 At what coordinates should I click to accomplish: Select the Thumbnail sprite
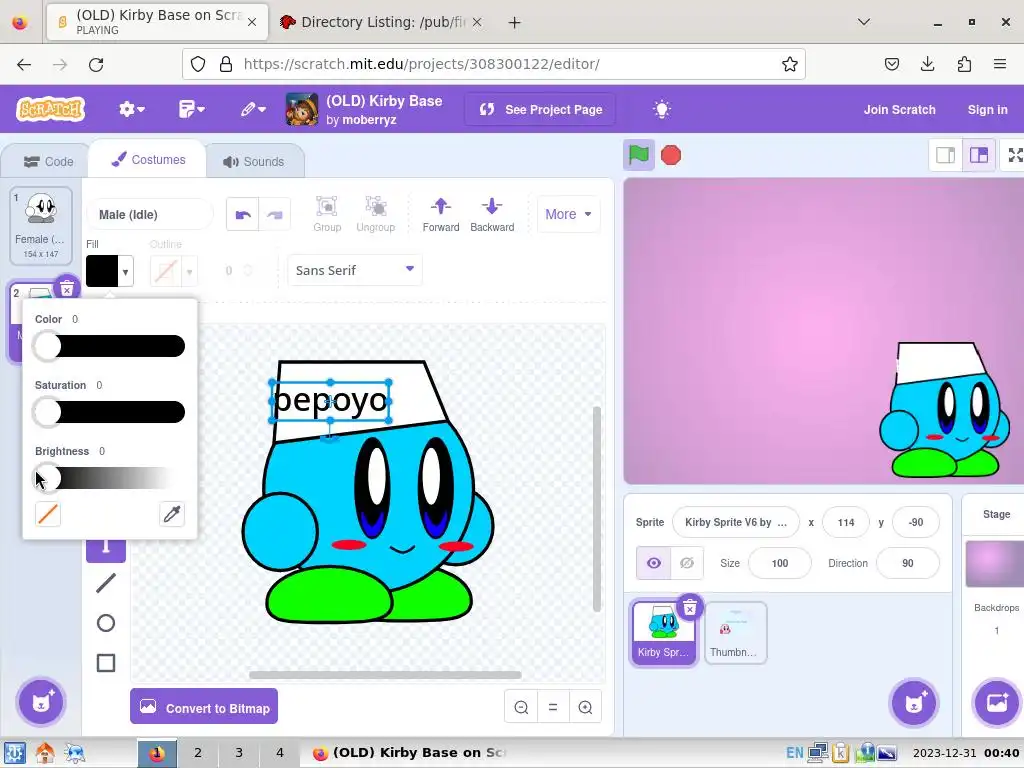(735, 632)
